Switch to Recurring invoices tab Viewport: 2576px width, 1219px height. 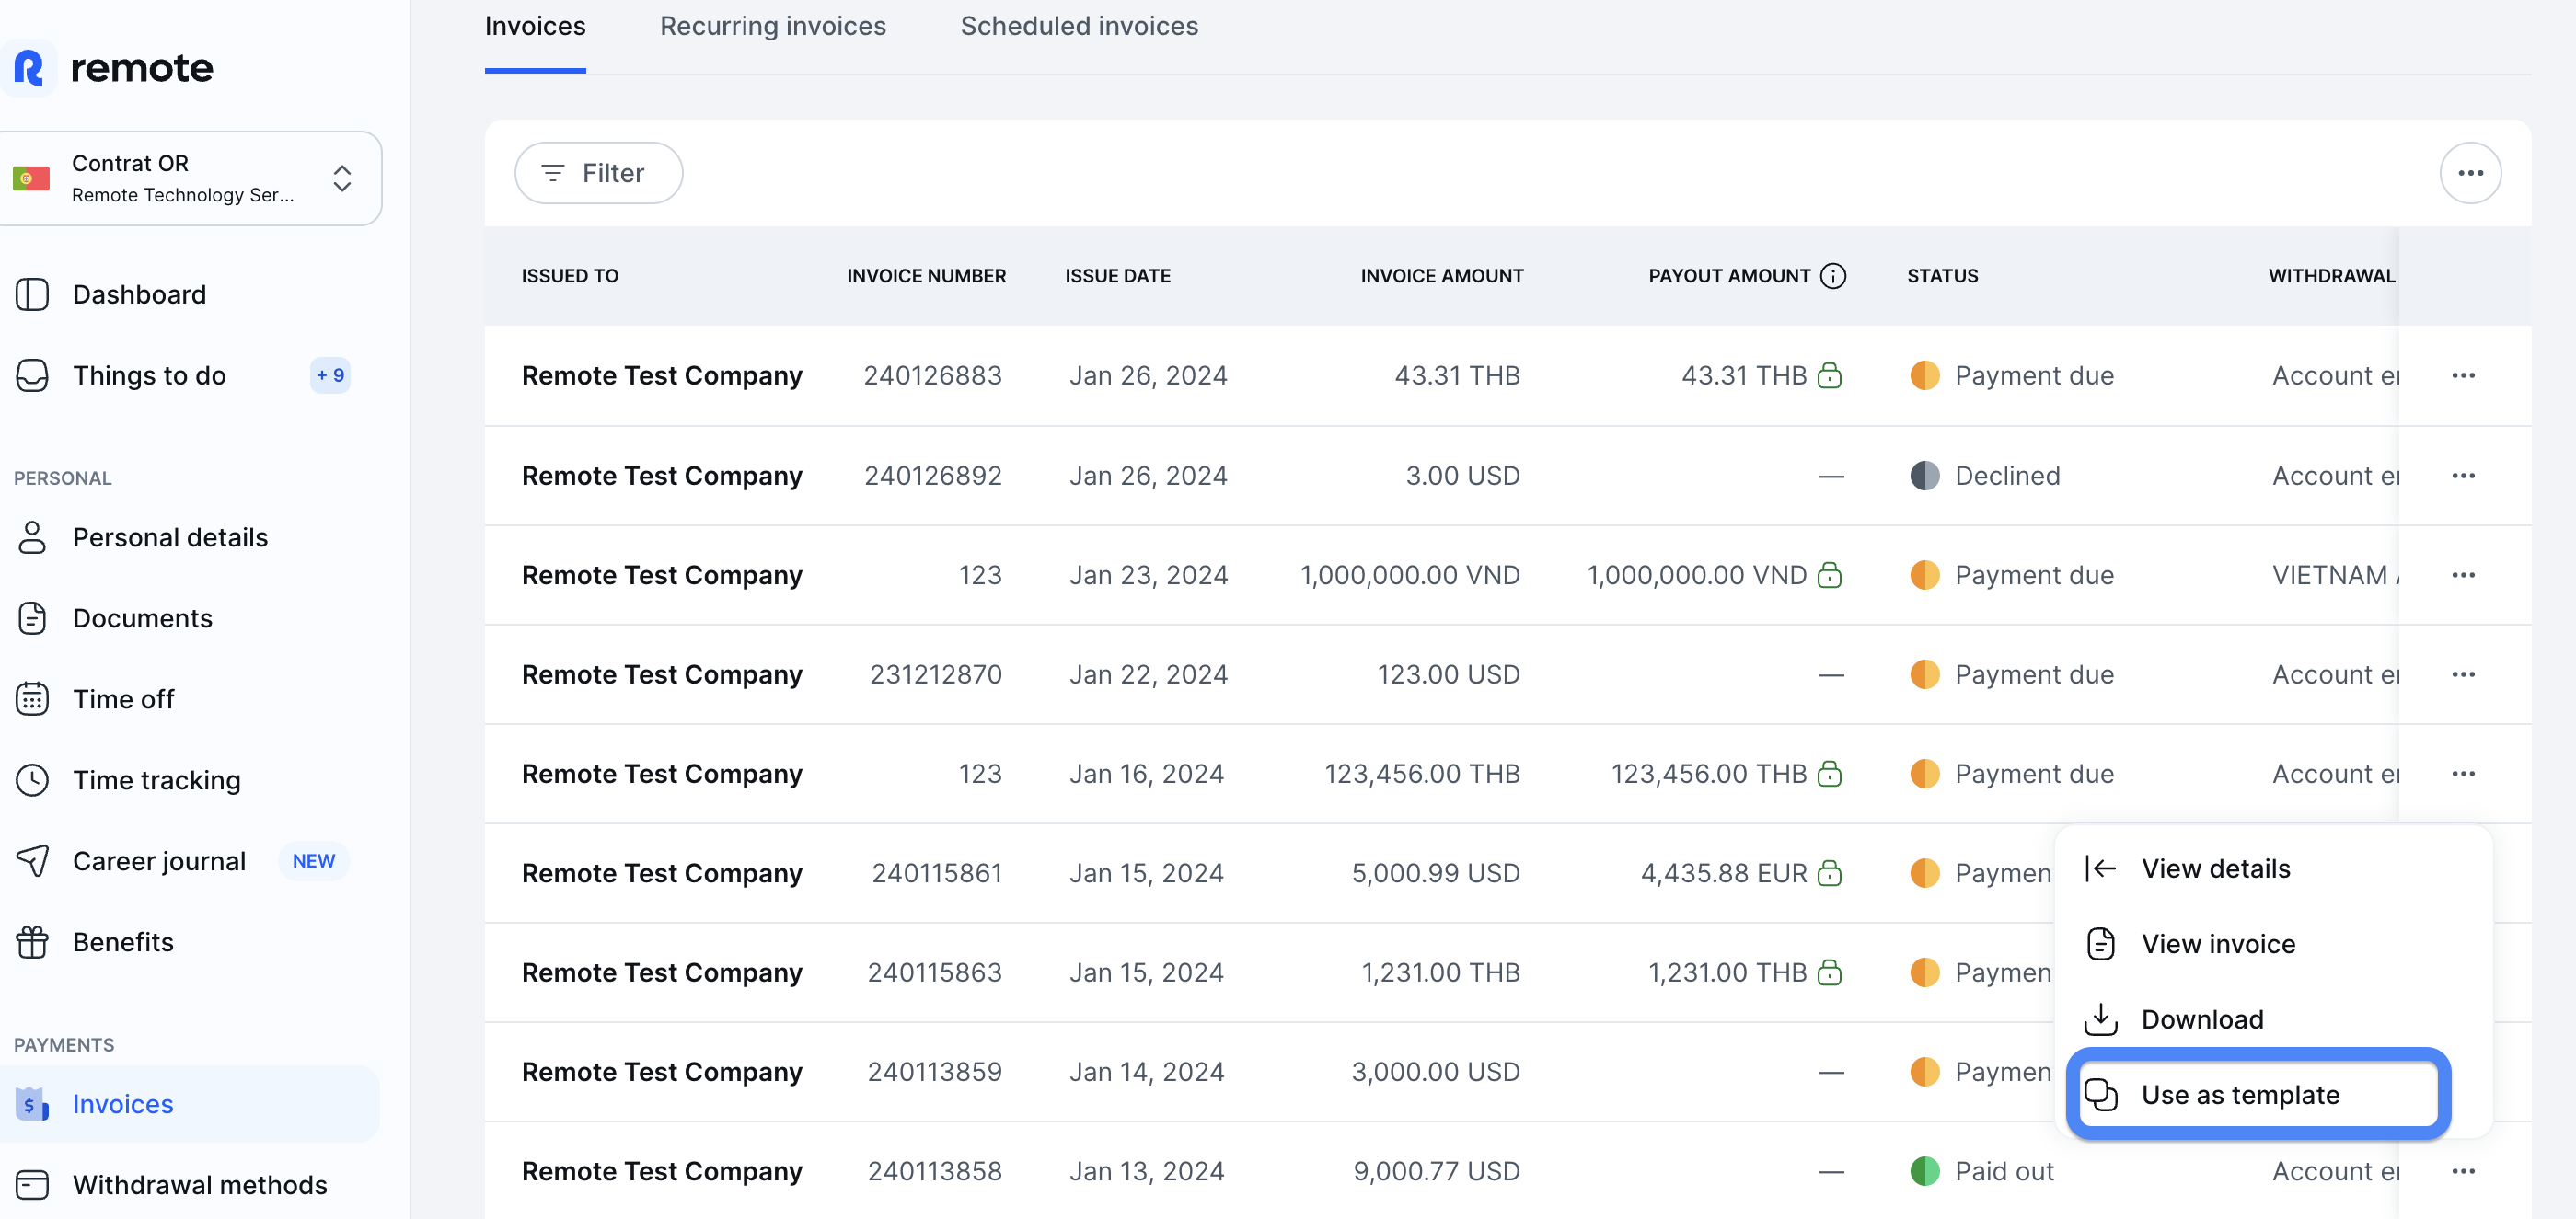click(x=773, y=27)
